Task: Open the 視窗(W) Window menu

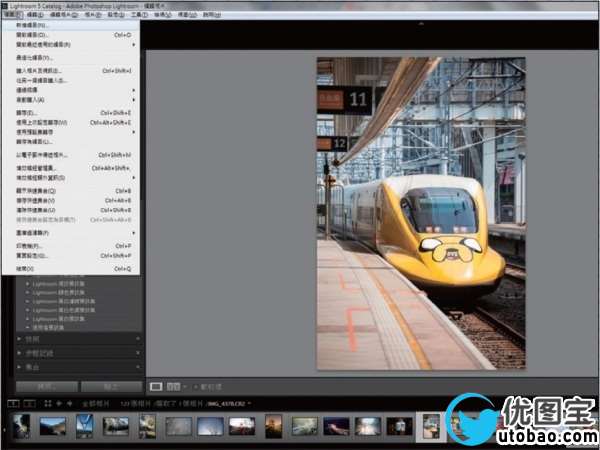Action: coord(187,15)
